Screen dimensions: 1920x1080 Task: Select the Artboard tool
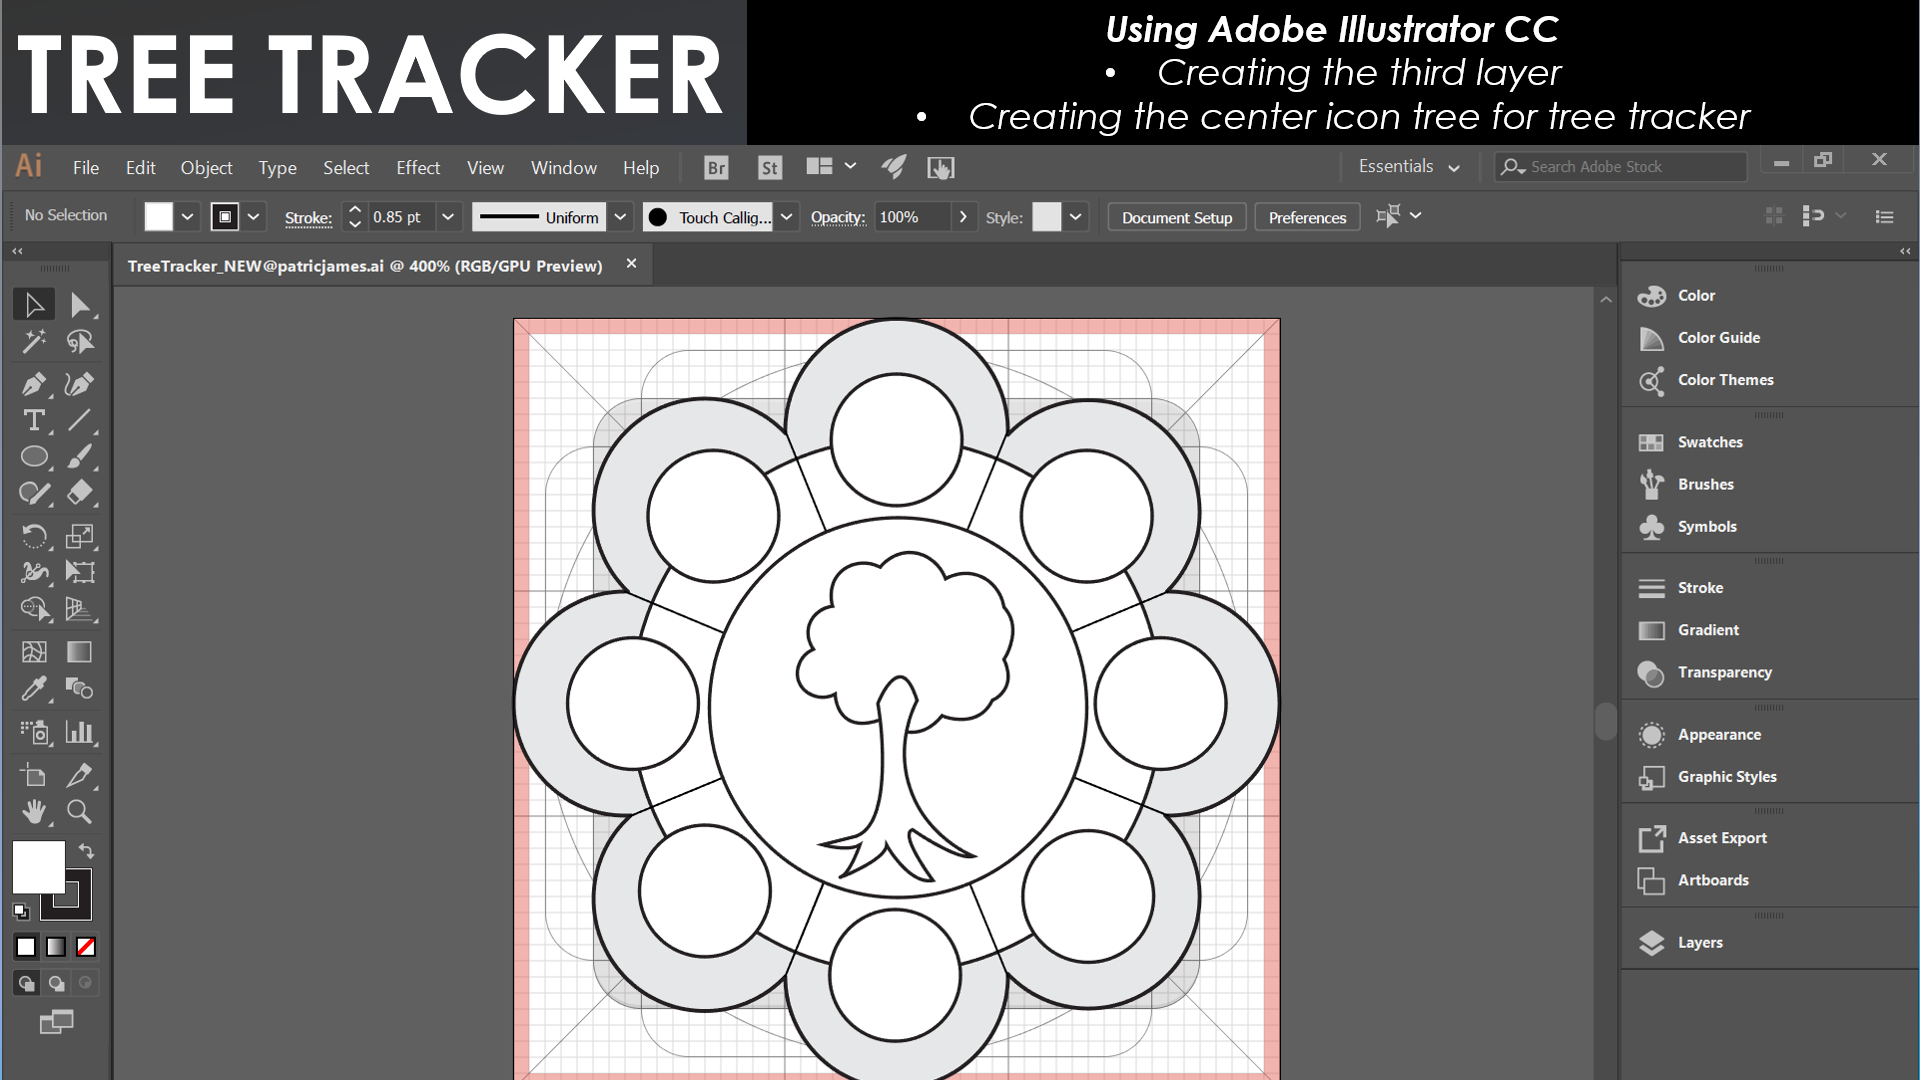[34, 775]
